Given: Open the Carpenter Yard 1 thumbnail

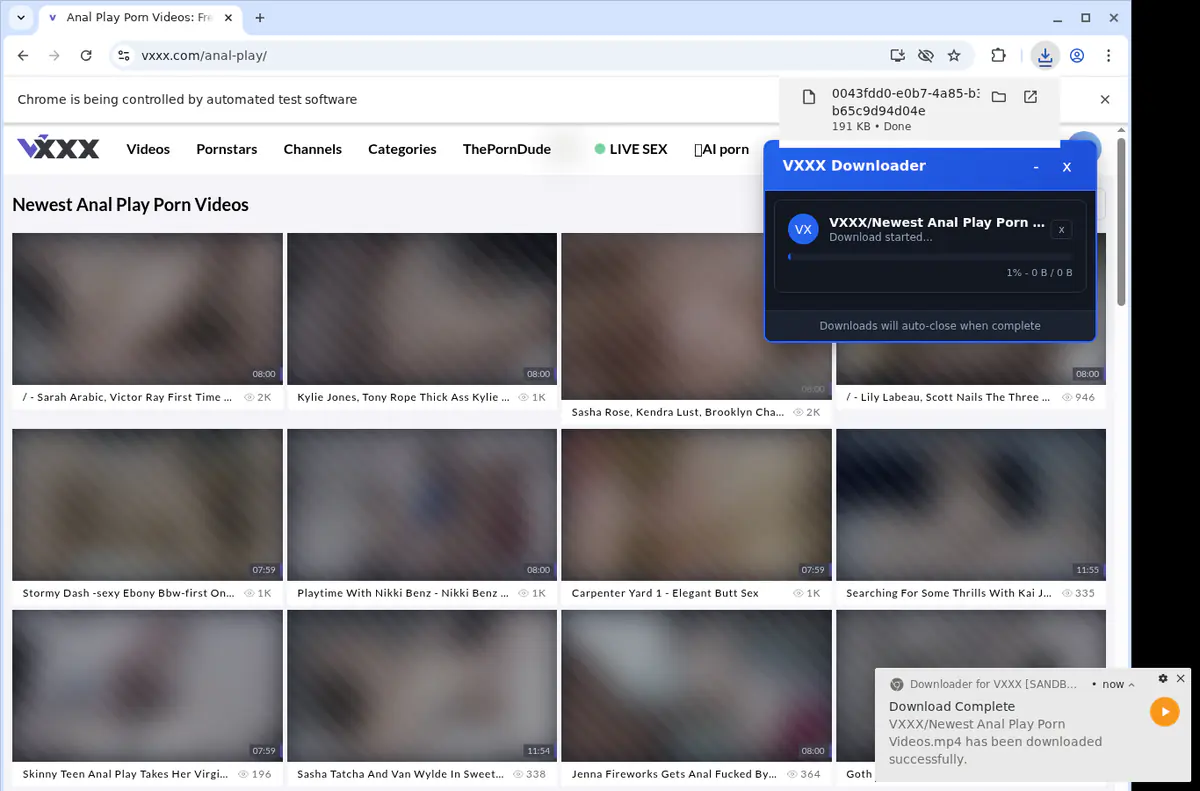Looking at the screenshot, I should (x=696, y=505).
